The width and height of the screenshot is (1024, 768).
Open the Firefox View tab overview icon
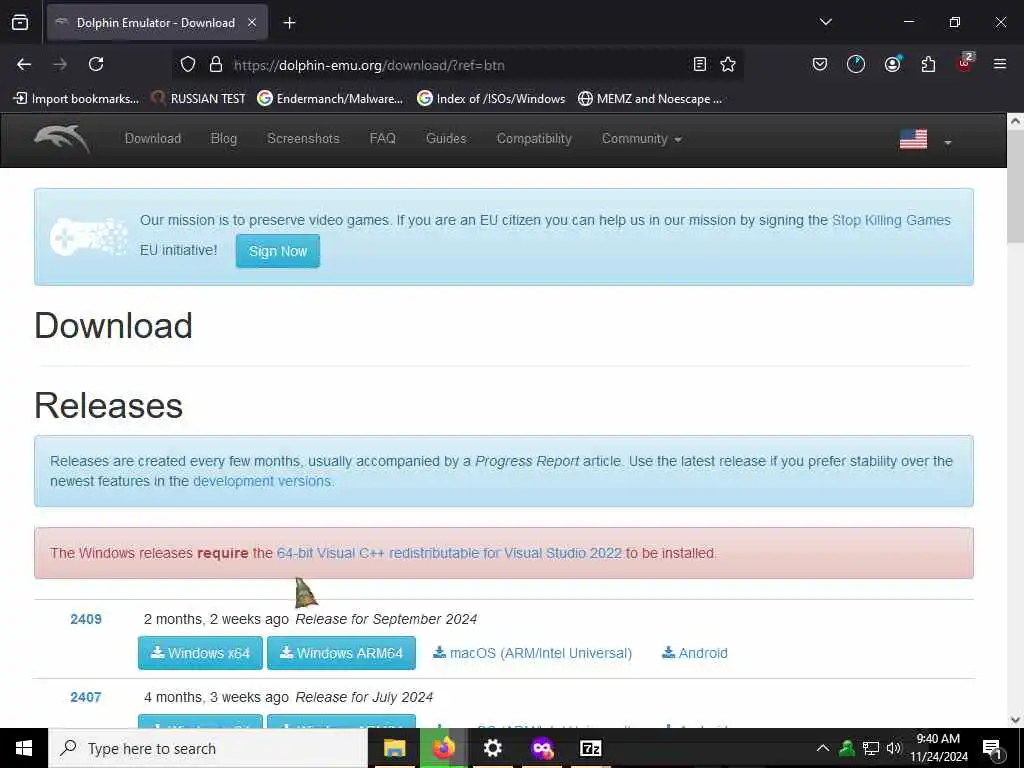(x=20, y=23)
